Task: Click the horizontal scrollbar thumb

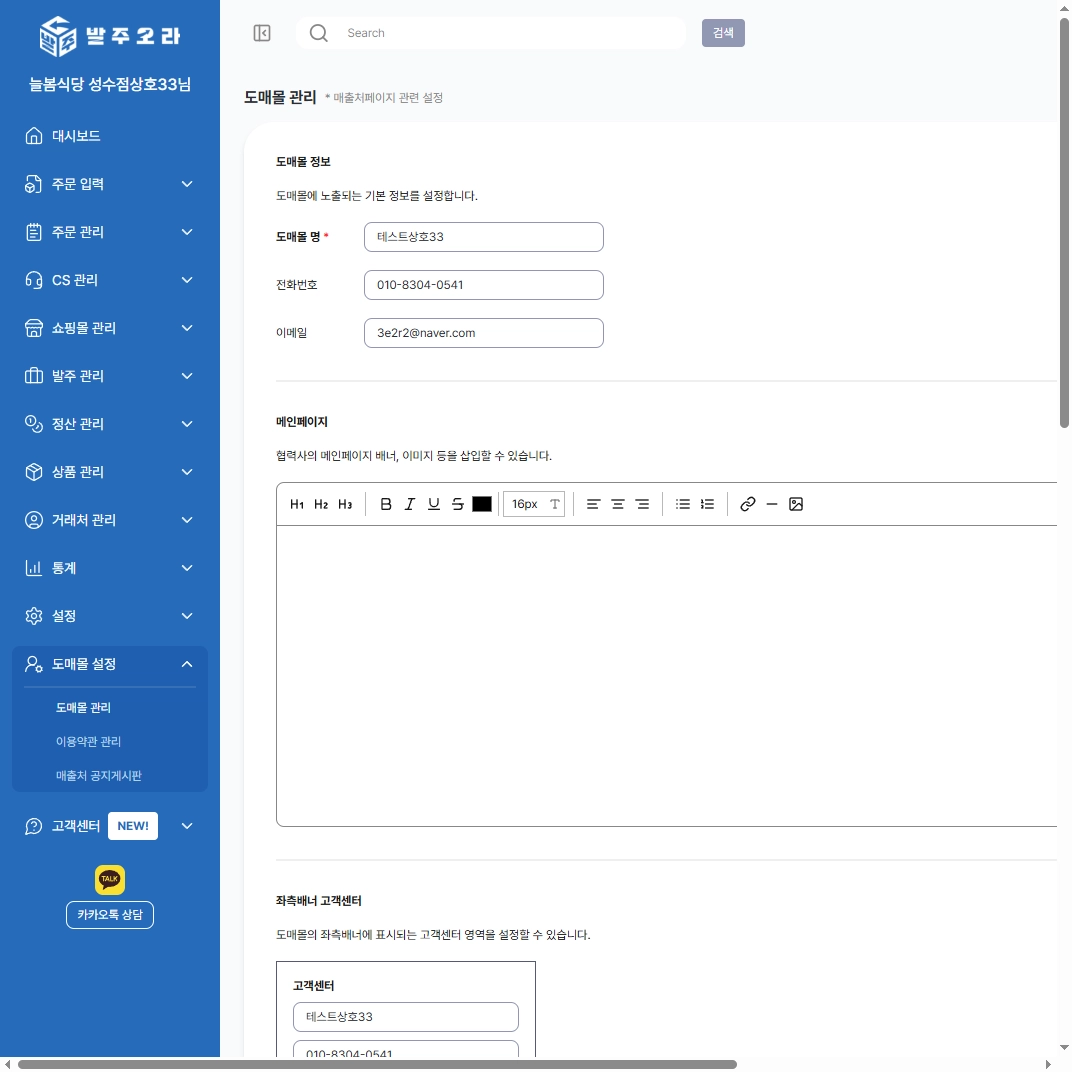Action: point(377,1064)
